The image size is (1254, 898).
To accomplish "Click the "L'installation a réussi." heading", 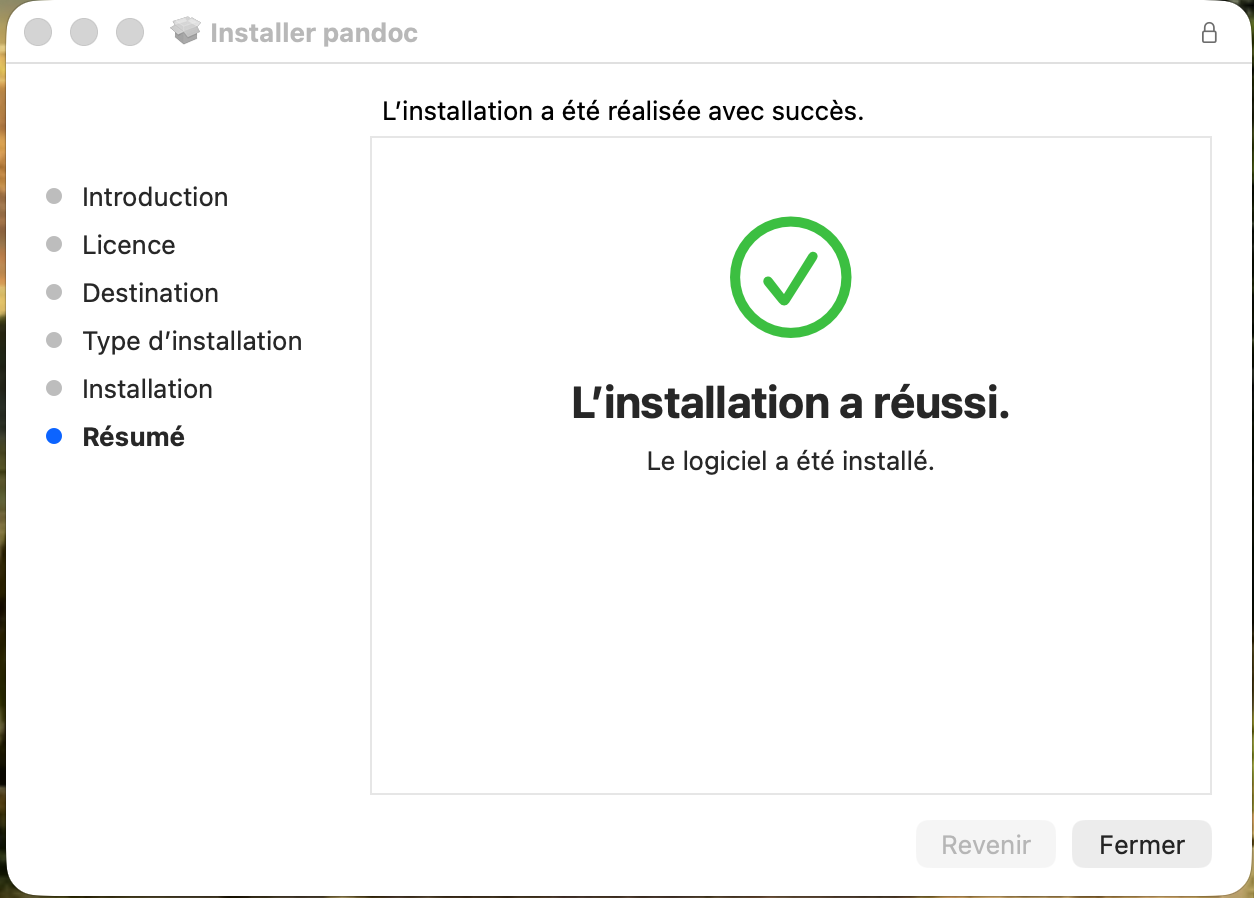I will (790, 403).
